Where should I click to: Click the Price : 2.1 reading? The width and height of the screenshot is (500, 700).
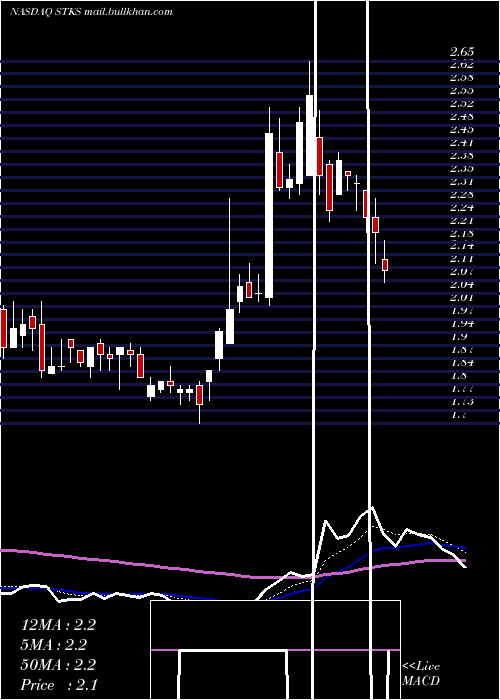tap(59, 685)
